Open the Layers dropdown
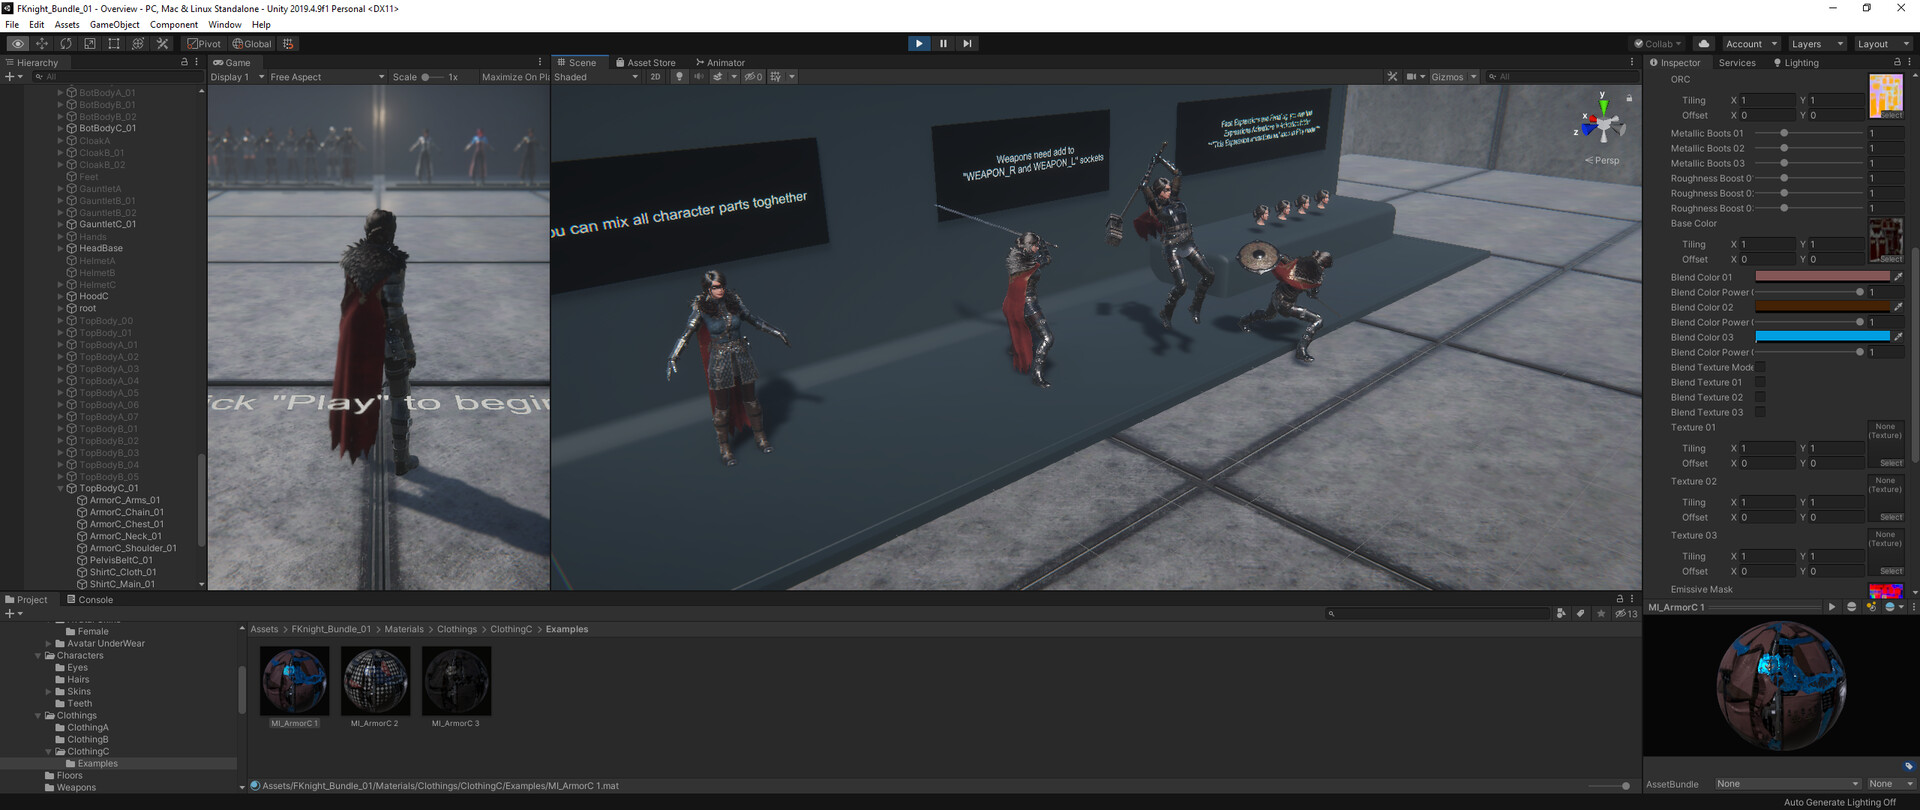1920x810 pixels. point(1817,44)
